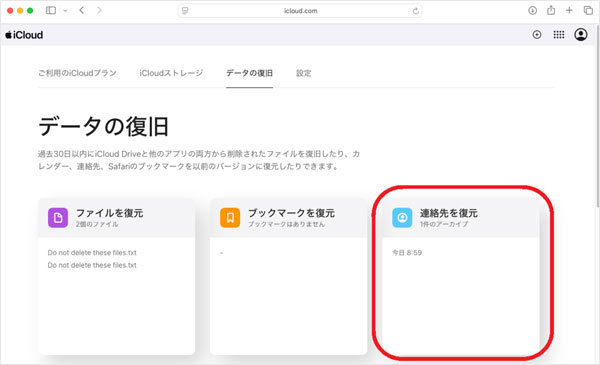
Task: Click the iCloud logo
Action: pos(24,35)
